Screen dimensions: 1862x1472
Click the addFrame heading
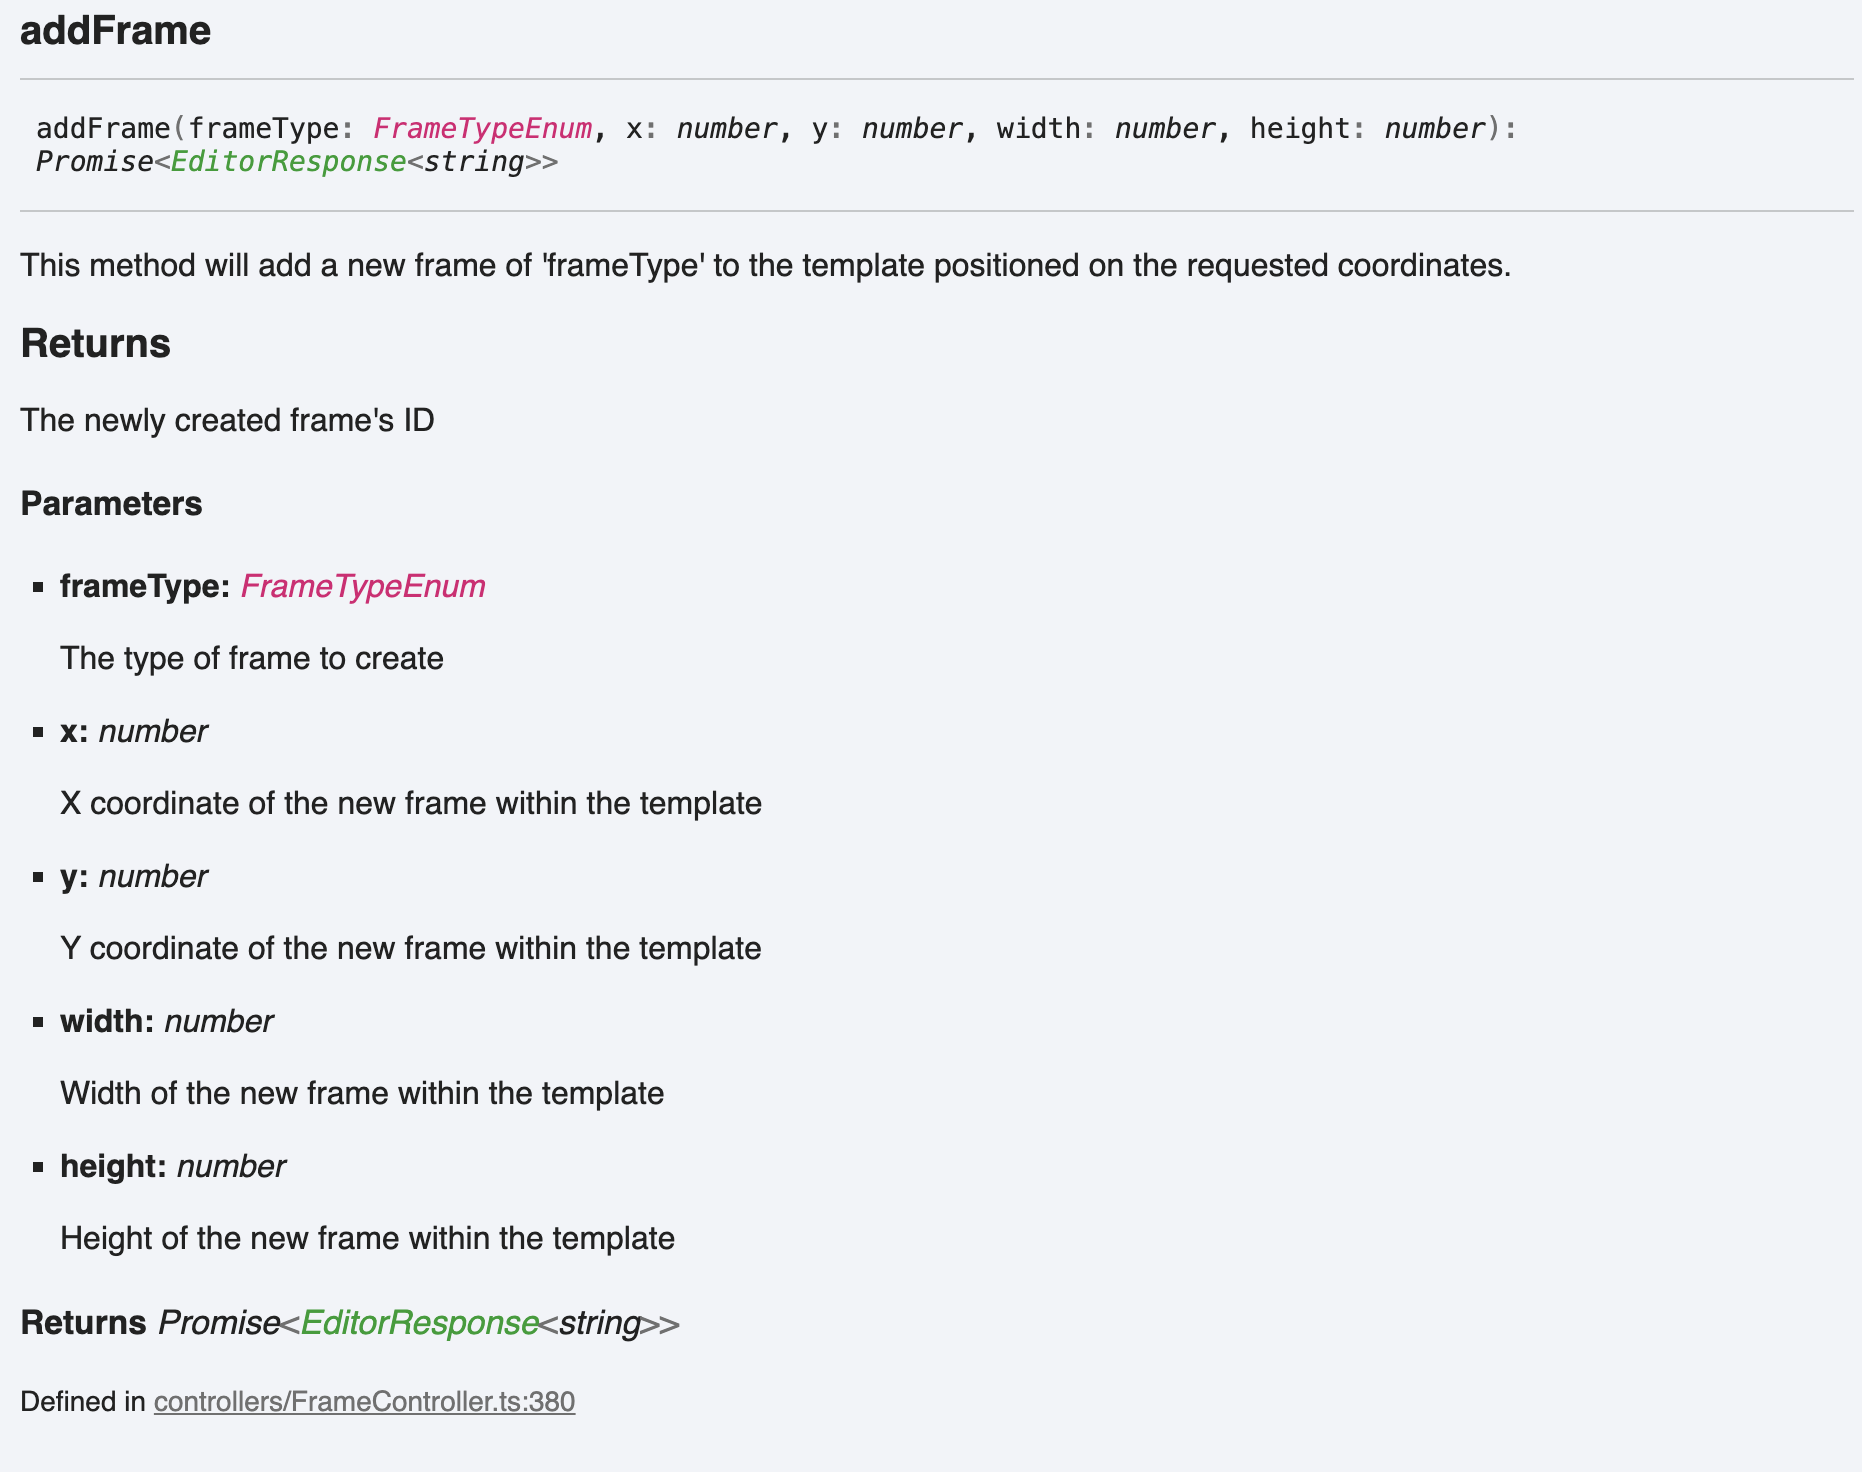pos(116,31)
